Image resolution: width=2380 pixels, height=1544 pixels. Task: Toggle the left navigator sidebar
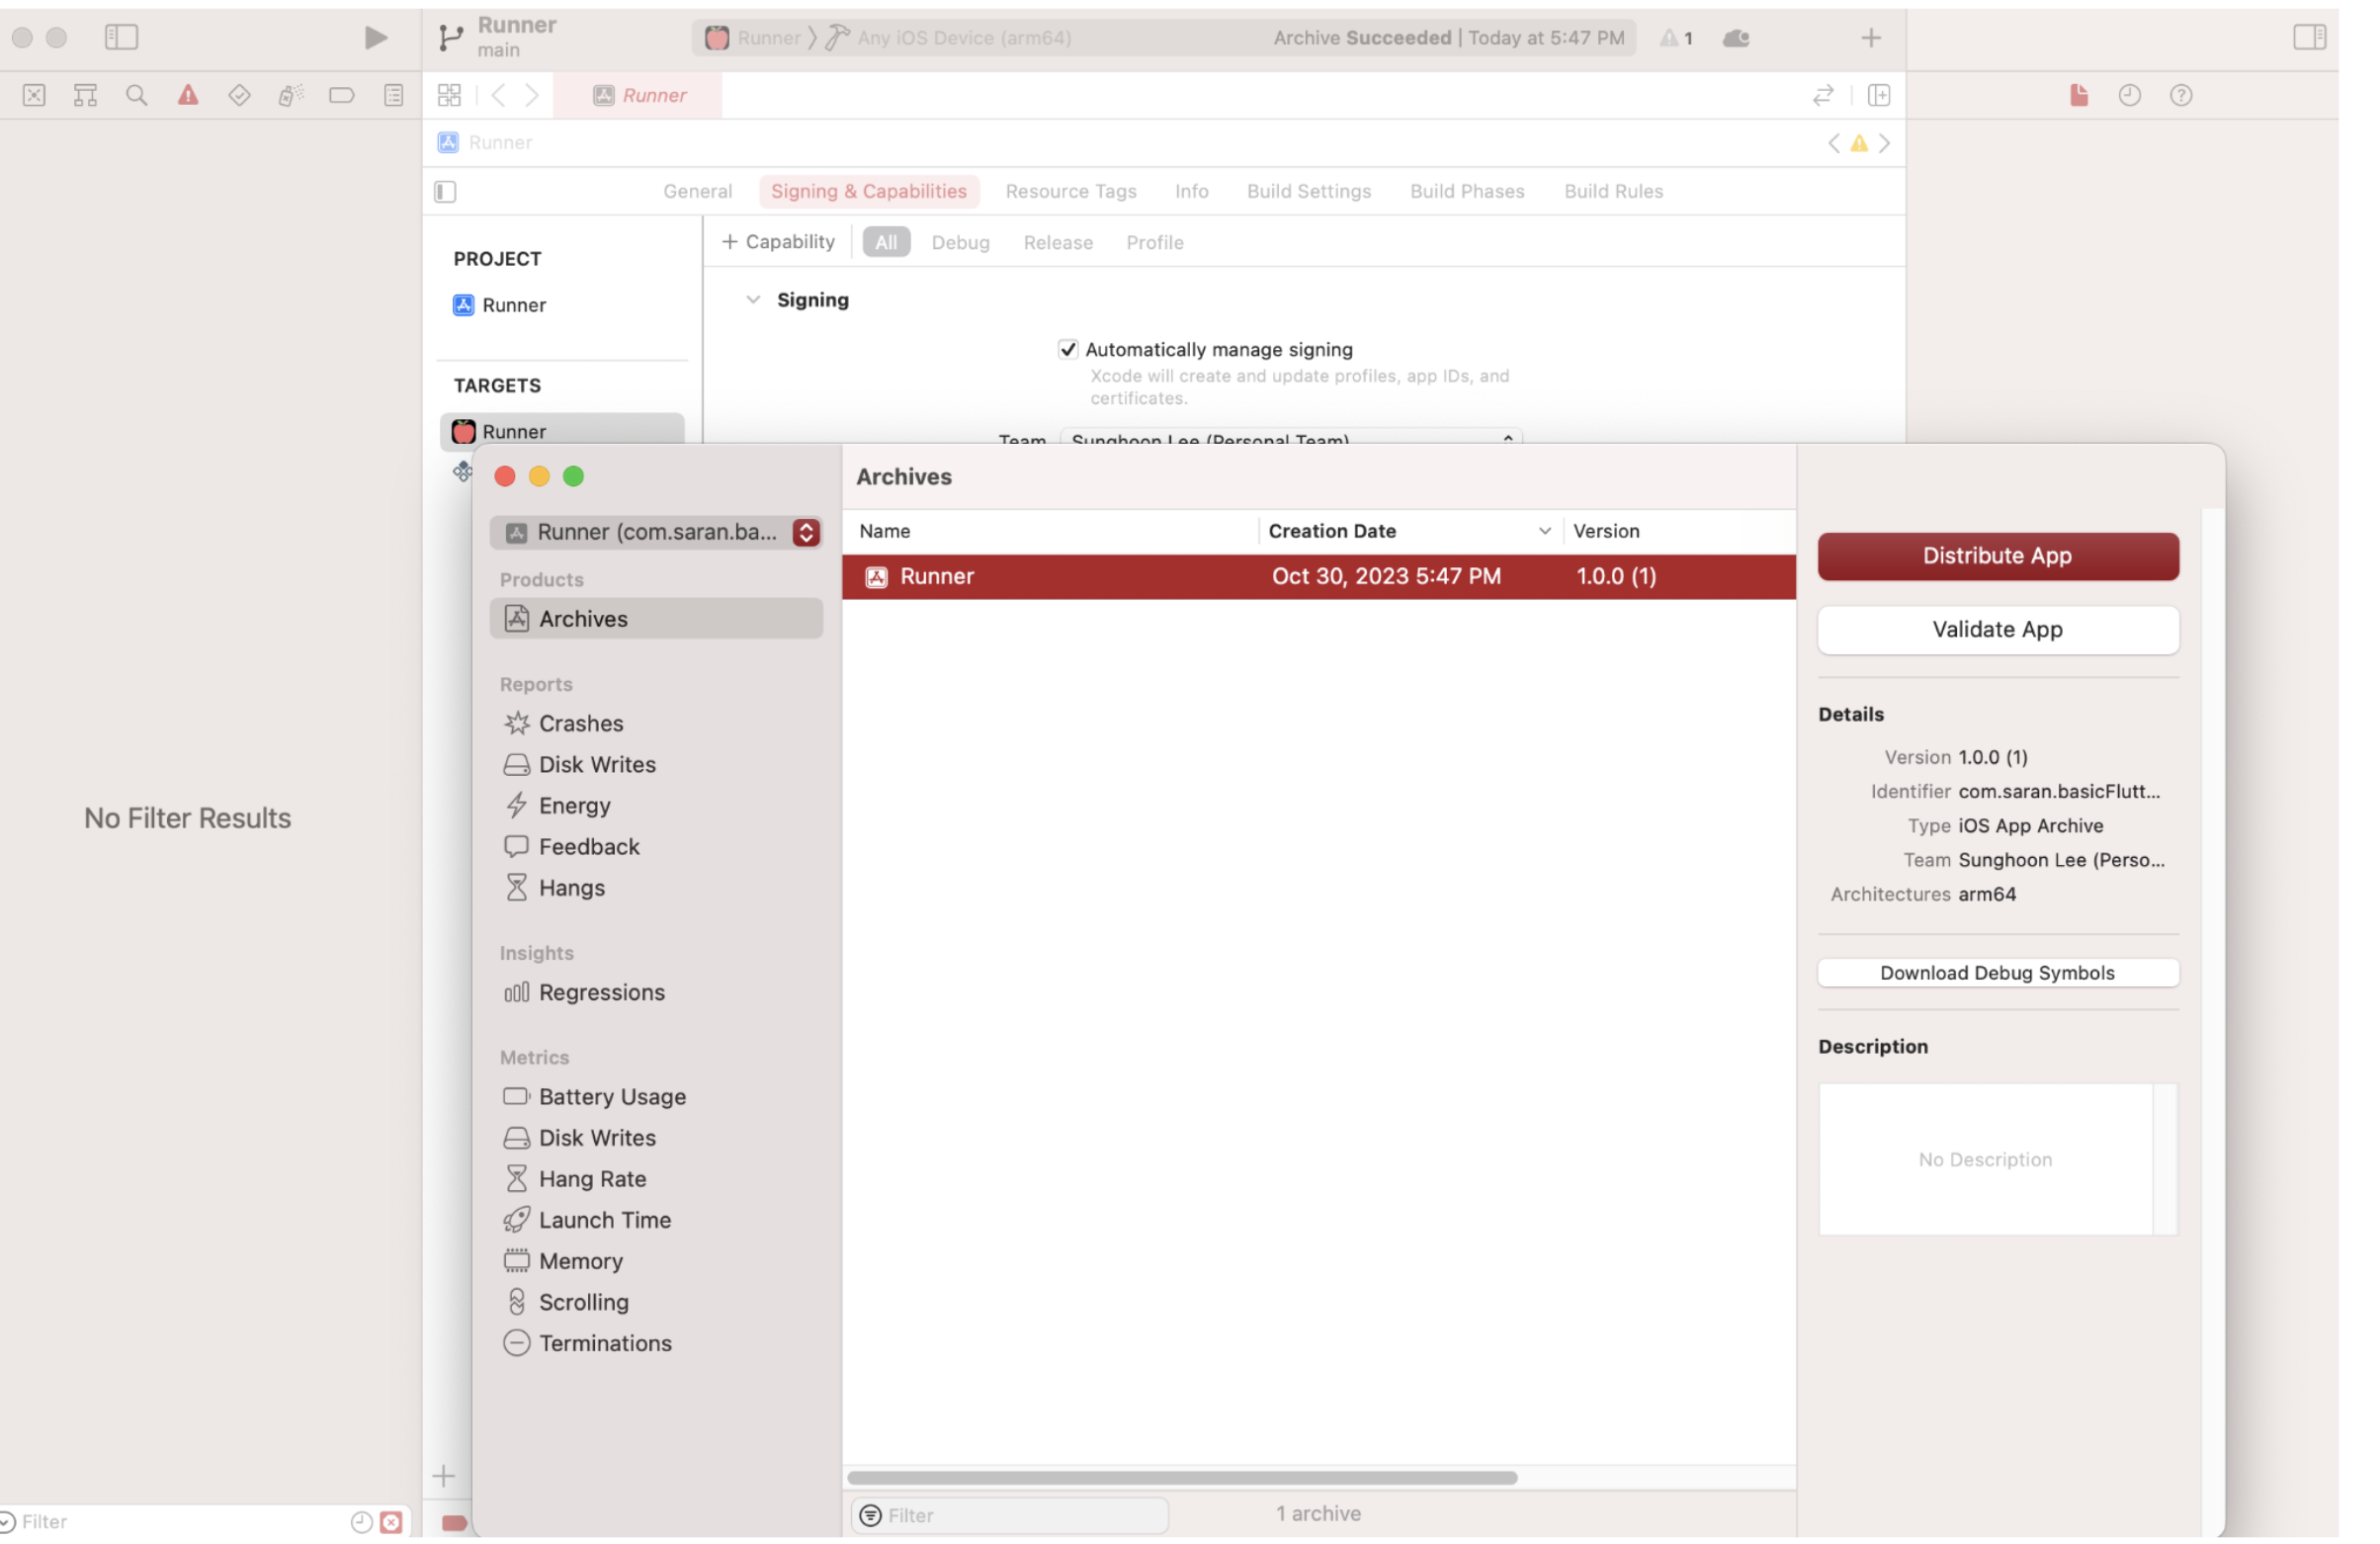coord(121,38)
